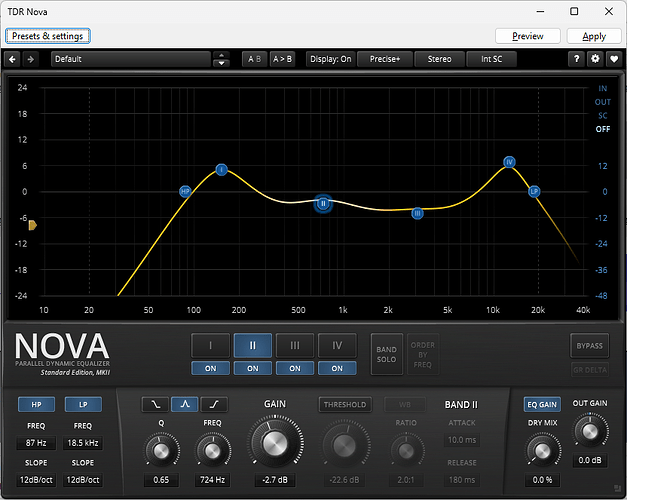Set analyzer to IN
This screenshot has height=500, width=670.
tap(602, 88)
